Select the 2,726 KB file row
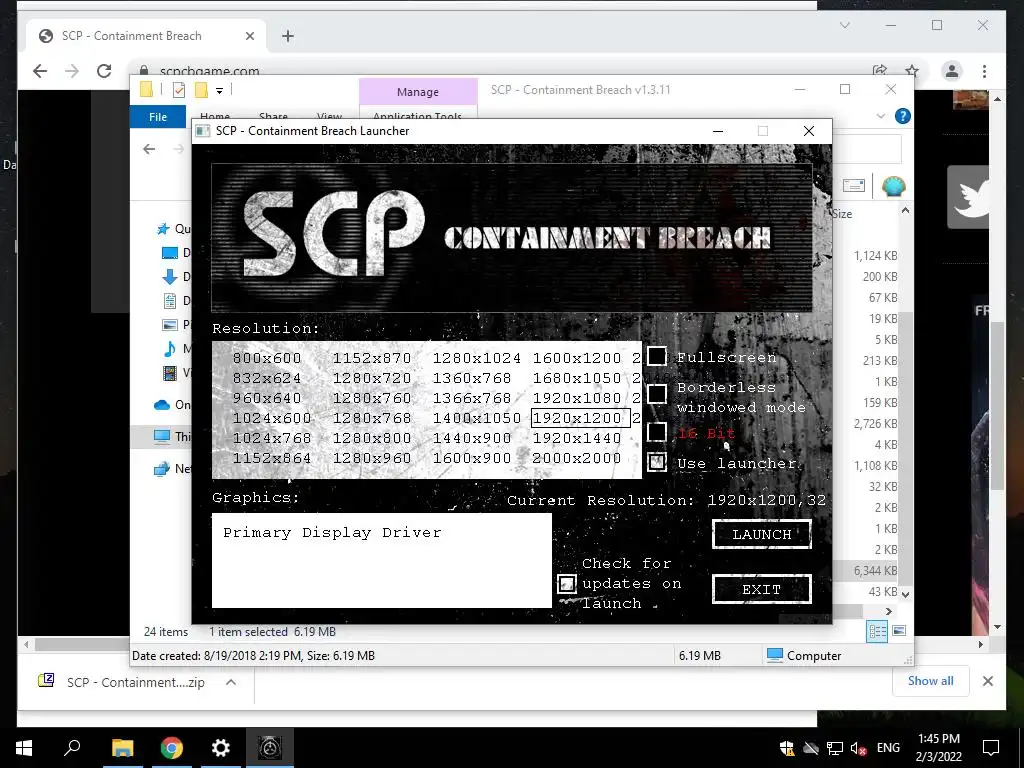This screenshot has height=768, width=1024. [875, 424]
